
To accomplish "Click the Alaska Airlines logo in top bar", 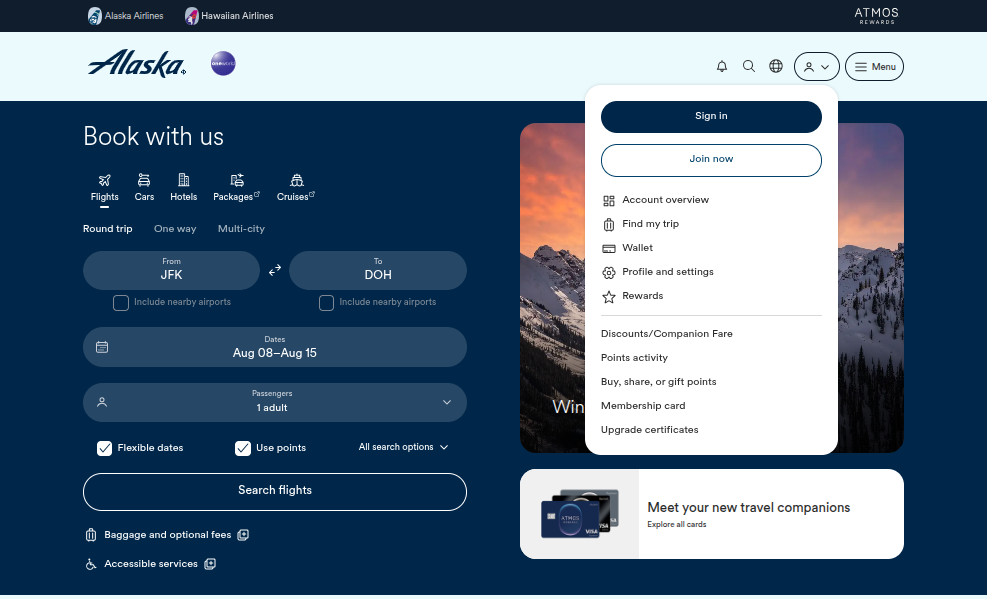I will point(125,16).
